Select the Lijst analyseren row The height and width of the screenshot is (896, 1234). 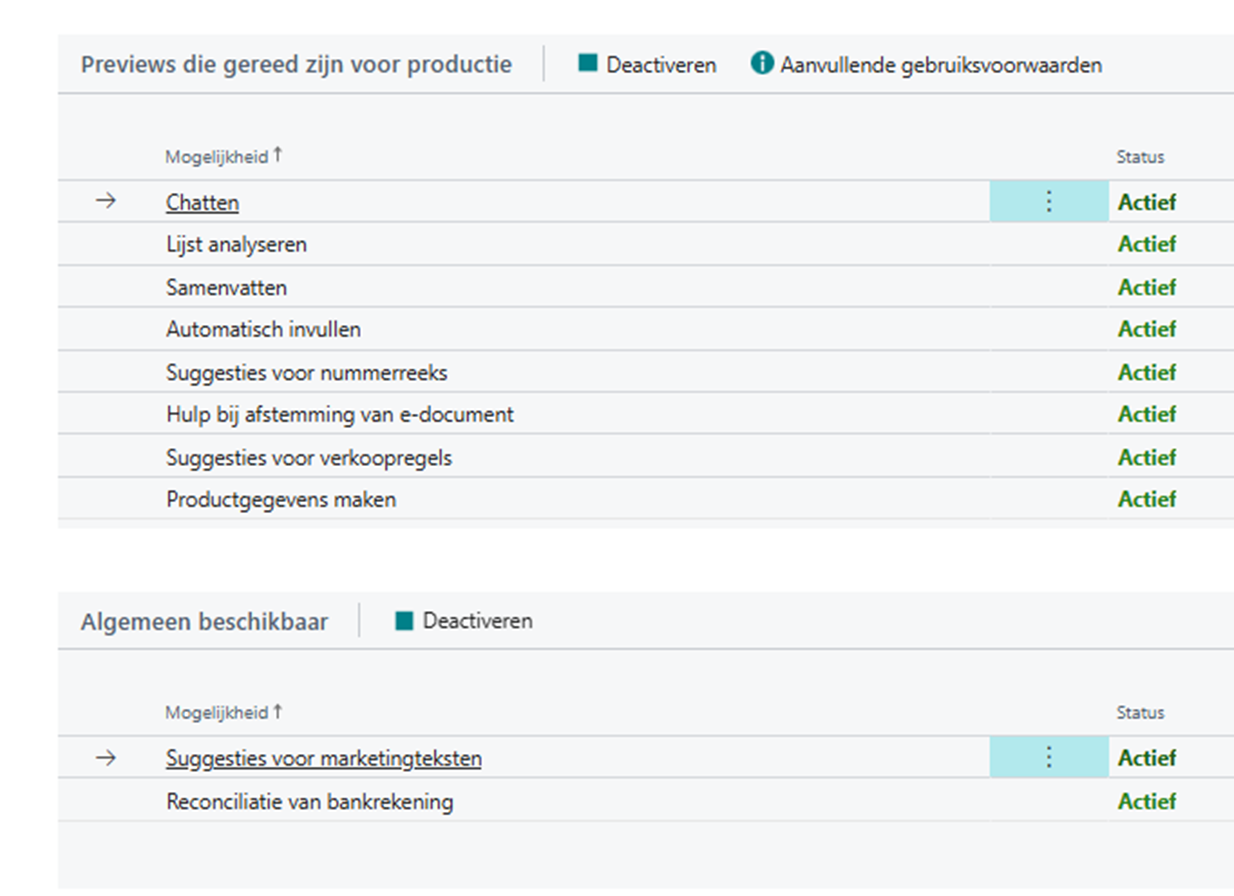click(x=236, y=245)
